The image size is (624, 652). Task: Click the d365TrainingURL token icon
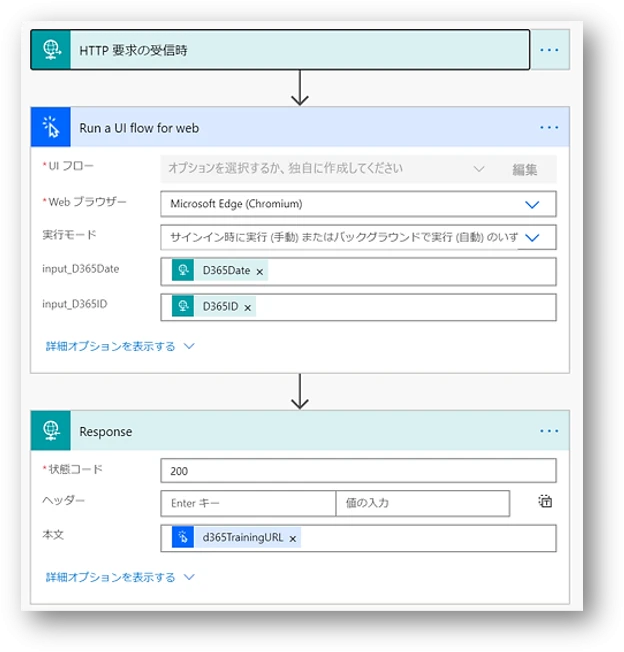point(183,537)
